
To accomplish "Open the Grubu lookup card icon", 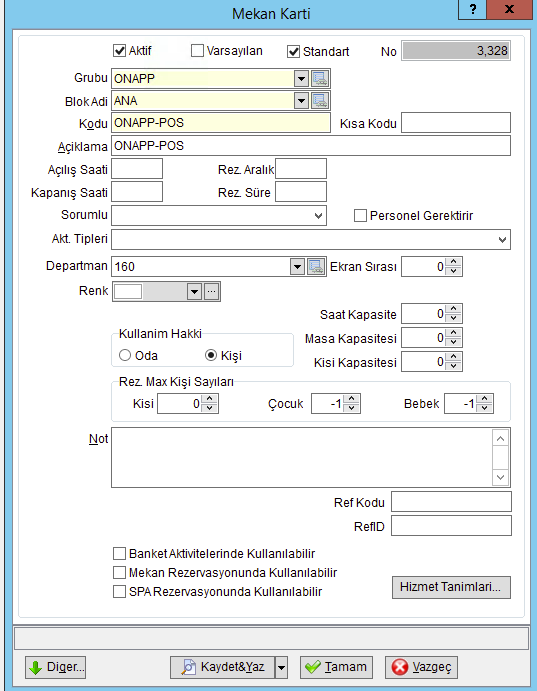I will pos(320,79).
